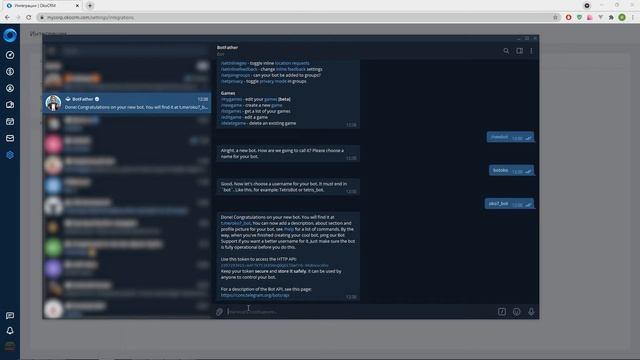Screen dimensions: 640x360
Task: Open the puzzle-piece extensions icon
Action: (611, 17)
